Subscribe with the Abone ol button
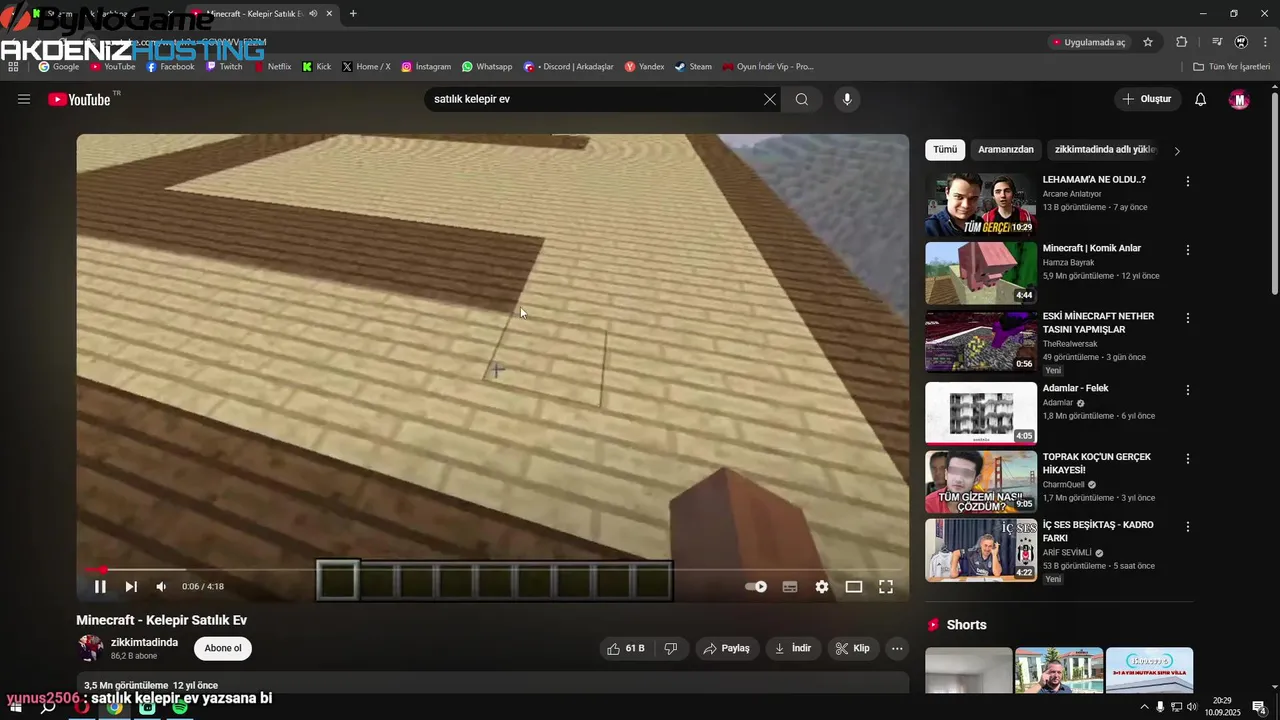1280x720 pixels. click(x=223, y=648)
